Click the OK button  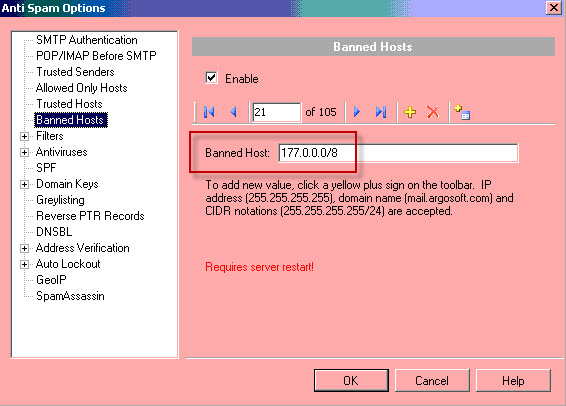pos(351,380)
